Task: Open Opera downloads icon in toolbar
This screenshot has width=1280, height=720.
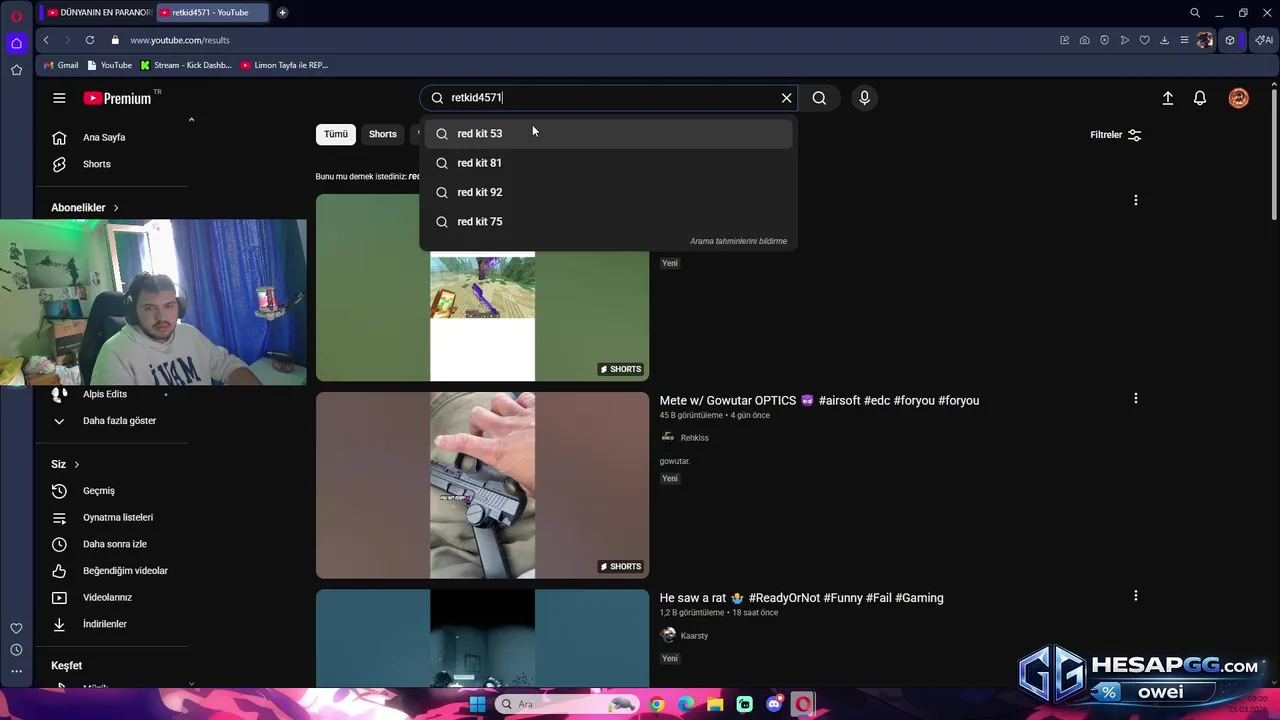Action: pos(1165,40)
